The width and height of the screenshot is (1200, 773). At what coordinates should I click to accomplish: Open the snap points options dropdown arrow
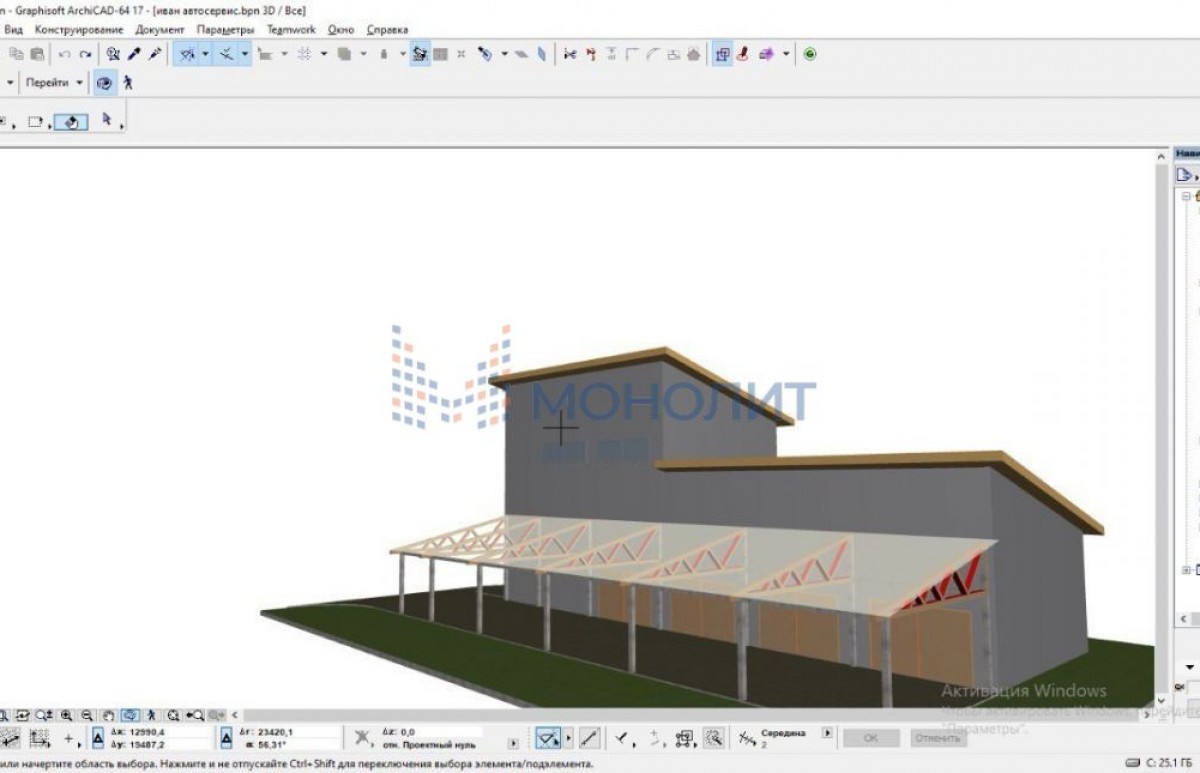coord(245,54)
